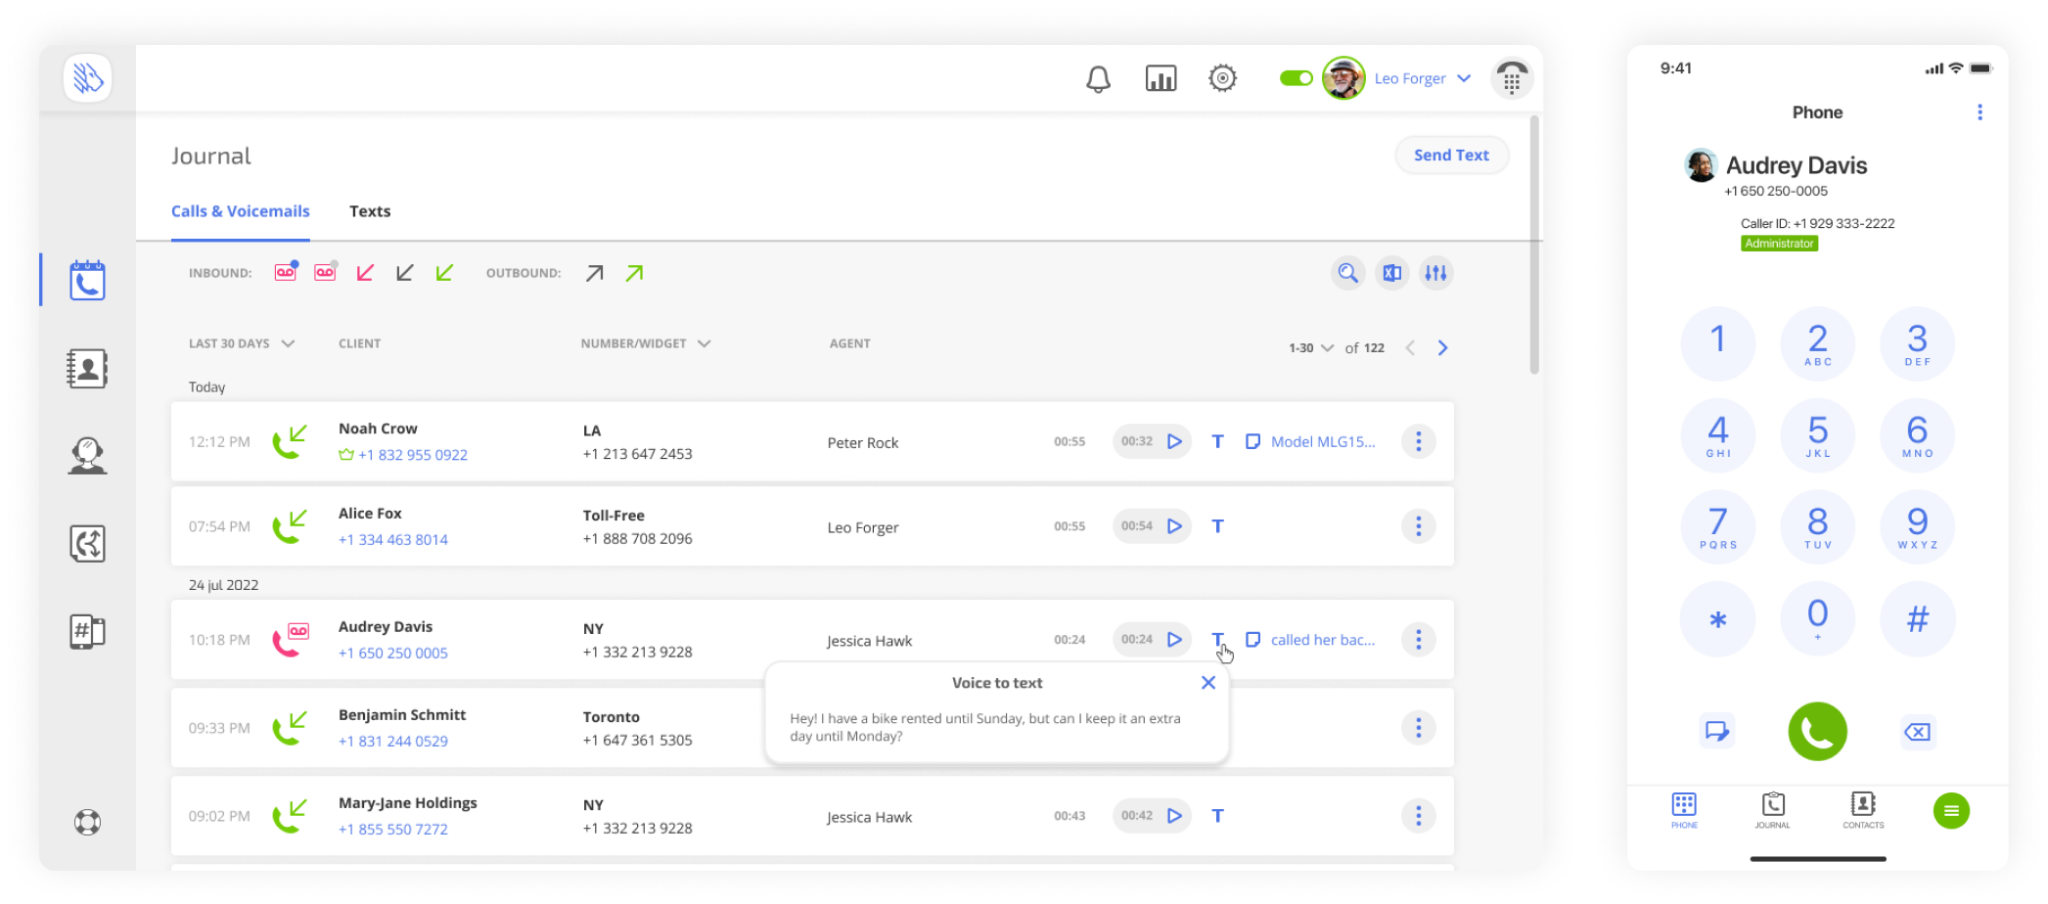Tap the backspace icon on the dialpad
The height and width of the screenshot is (904, 2048).
1917,732
